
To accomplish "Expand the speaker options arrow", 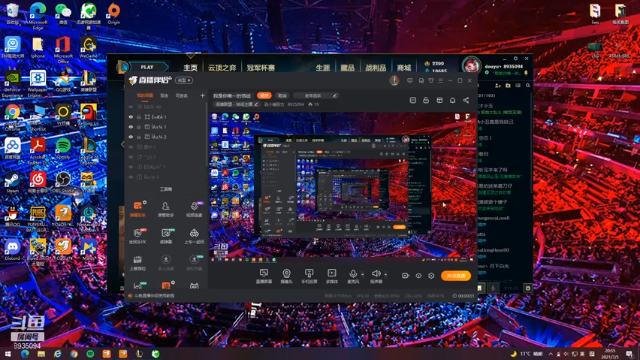I will pyautogui.click(x=385, y=274).
